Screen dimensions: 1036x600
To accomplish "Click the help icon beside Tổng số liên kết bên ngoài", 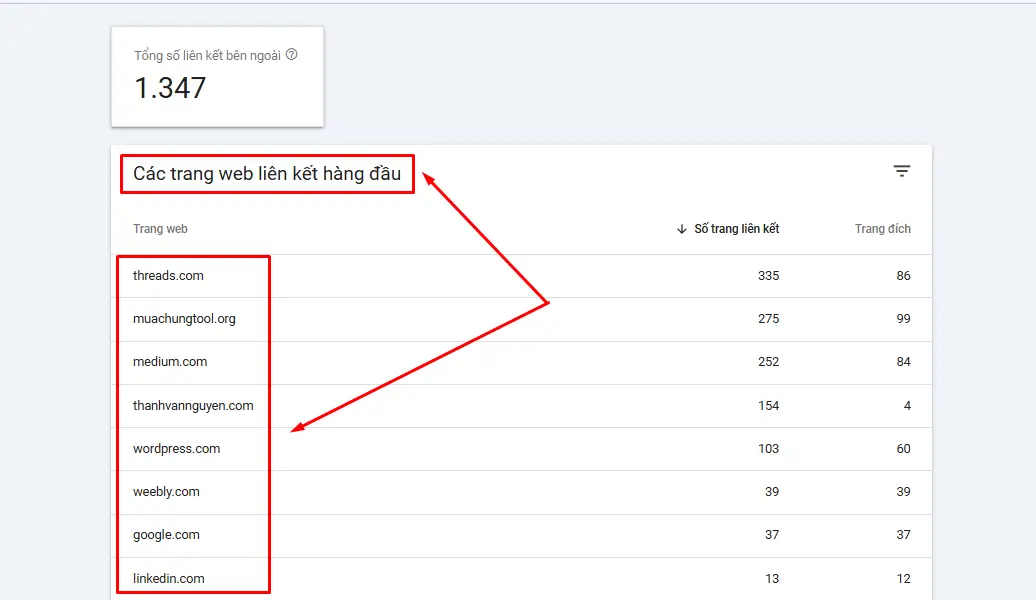I will click(291, 55).
